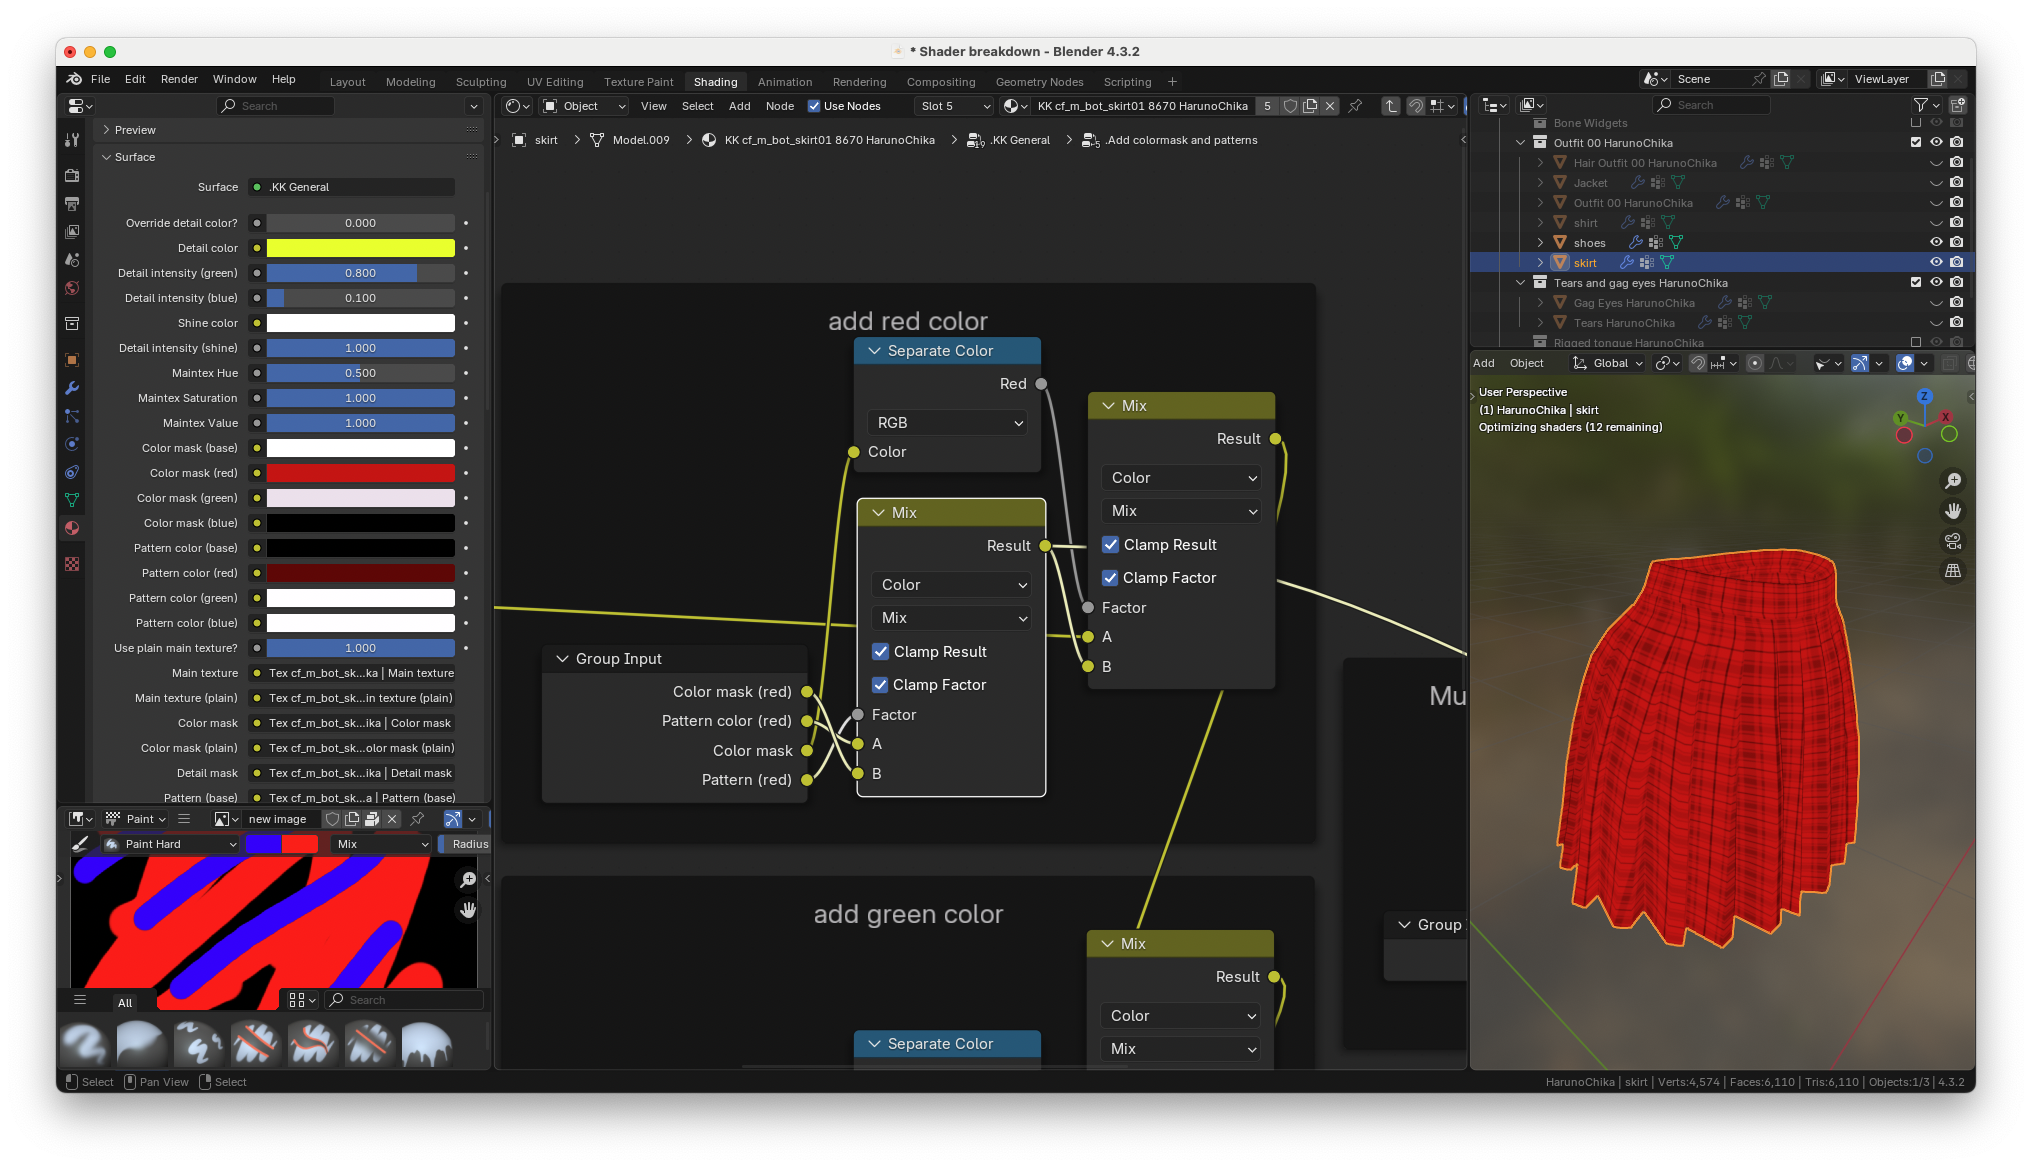Screen dimensions: 2032x1167
Task: Toggle camera view icon in viewport
Action: [x=1952, y=541]
